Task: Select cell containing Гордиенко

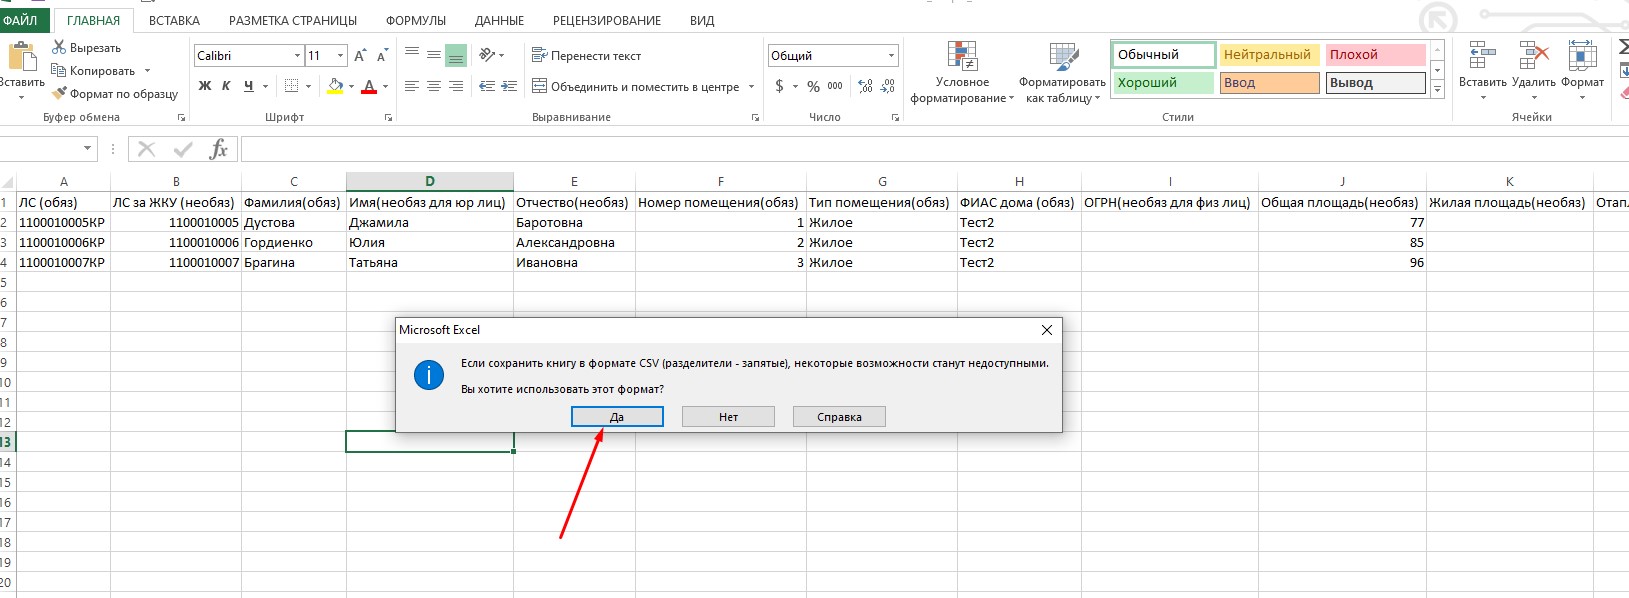Action: 294,242
